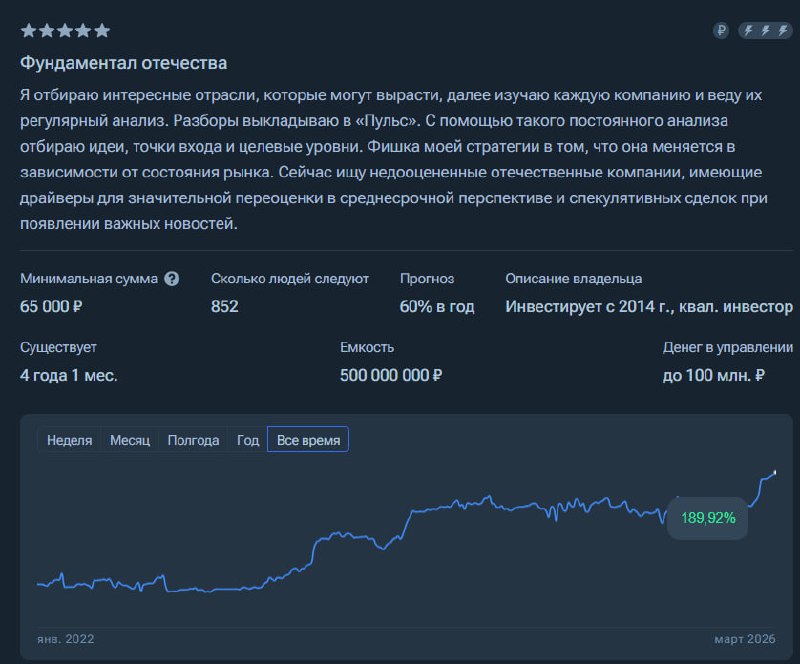Click the ruble currency icon

[721, 31]
